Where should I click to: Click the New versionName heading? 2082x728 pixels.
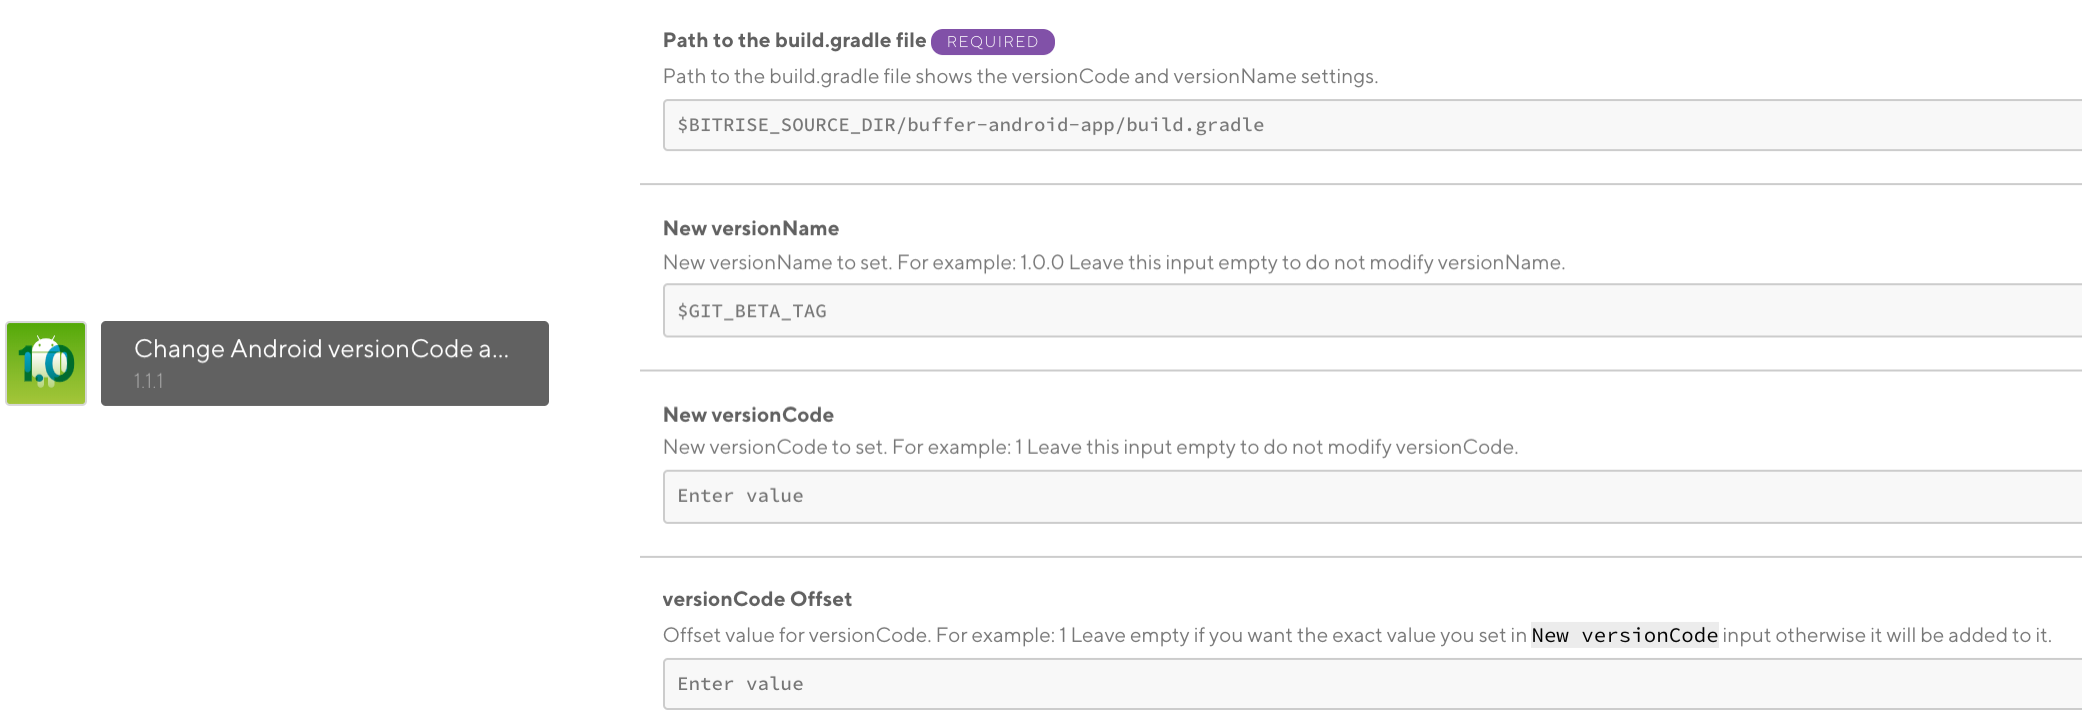750,228
